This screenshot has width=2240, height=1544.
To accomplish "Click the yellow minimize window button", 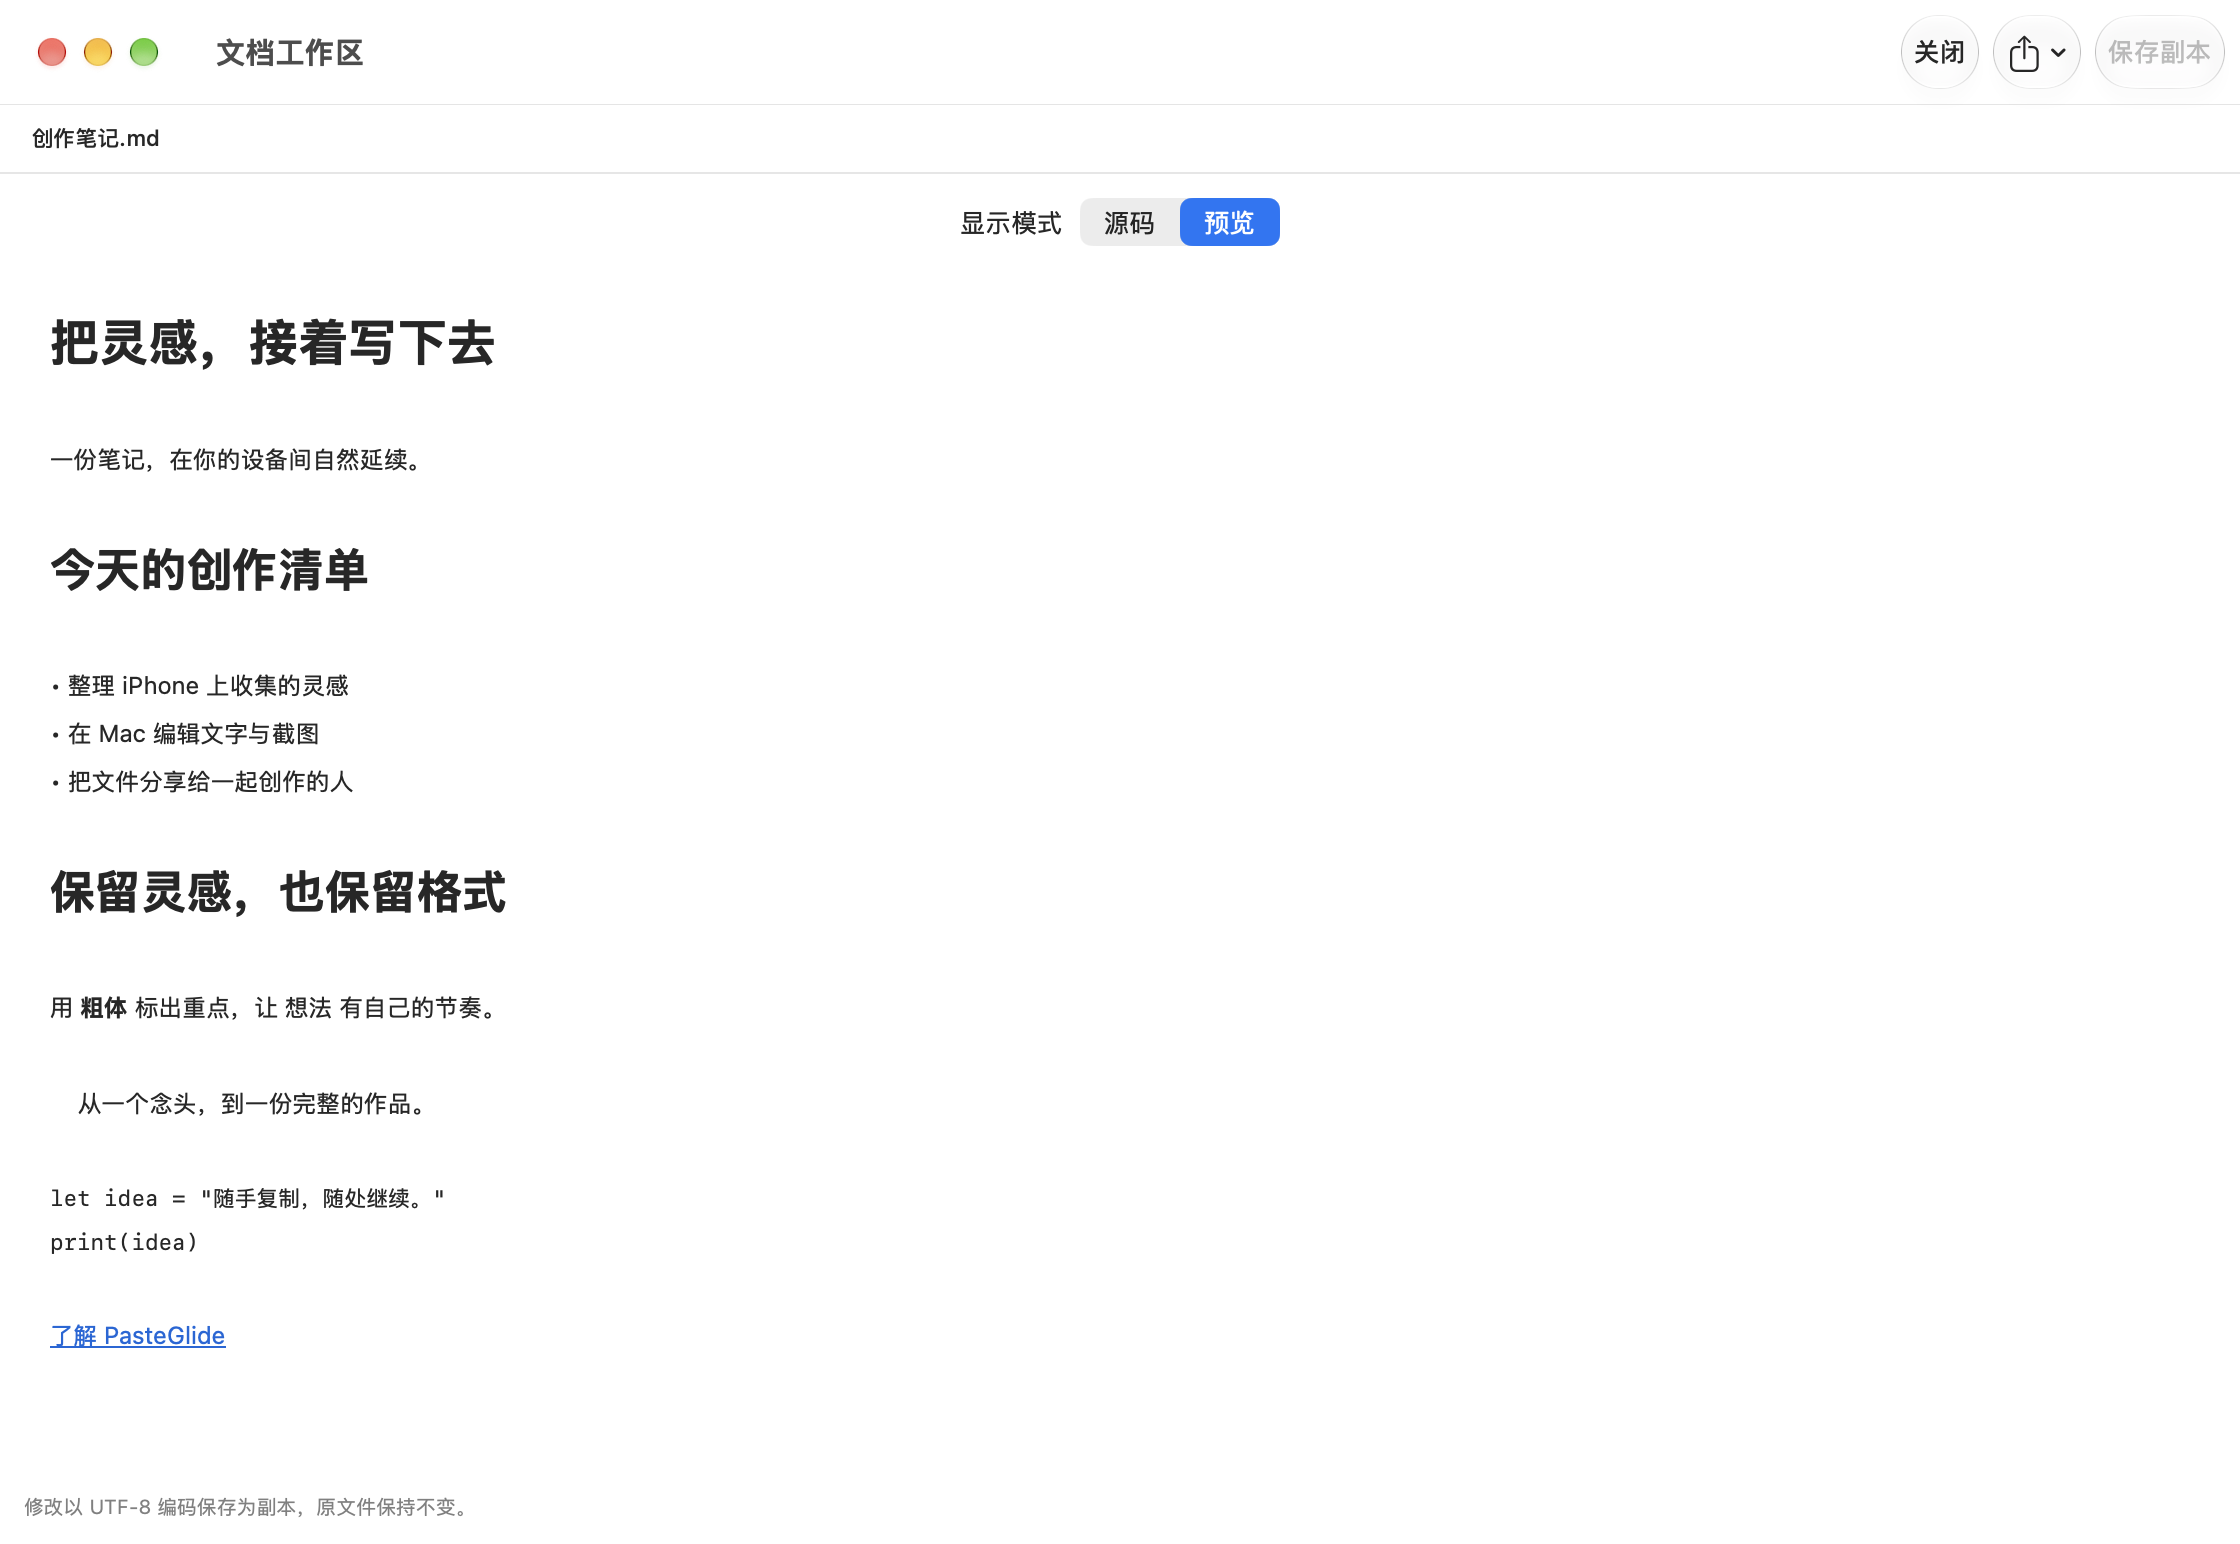I will pyautogui.click(x=98, y=52).
